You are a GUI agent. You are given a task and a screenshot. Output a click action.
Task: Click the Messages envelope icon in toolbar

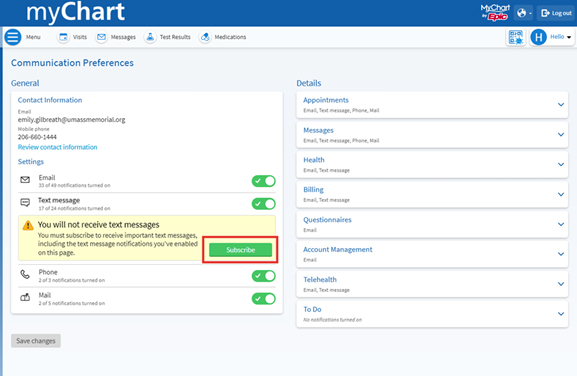pyautogui.click(x=101, y=37)
